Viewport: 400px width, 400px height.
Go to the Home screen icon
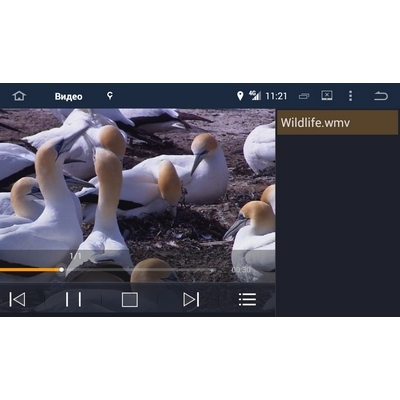[19, 96]
